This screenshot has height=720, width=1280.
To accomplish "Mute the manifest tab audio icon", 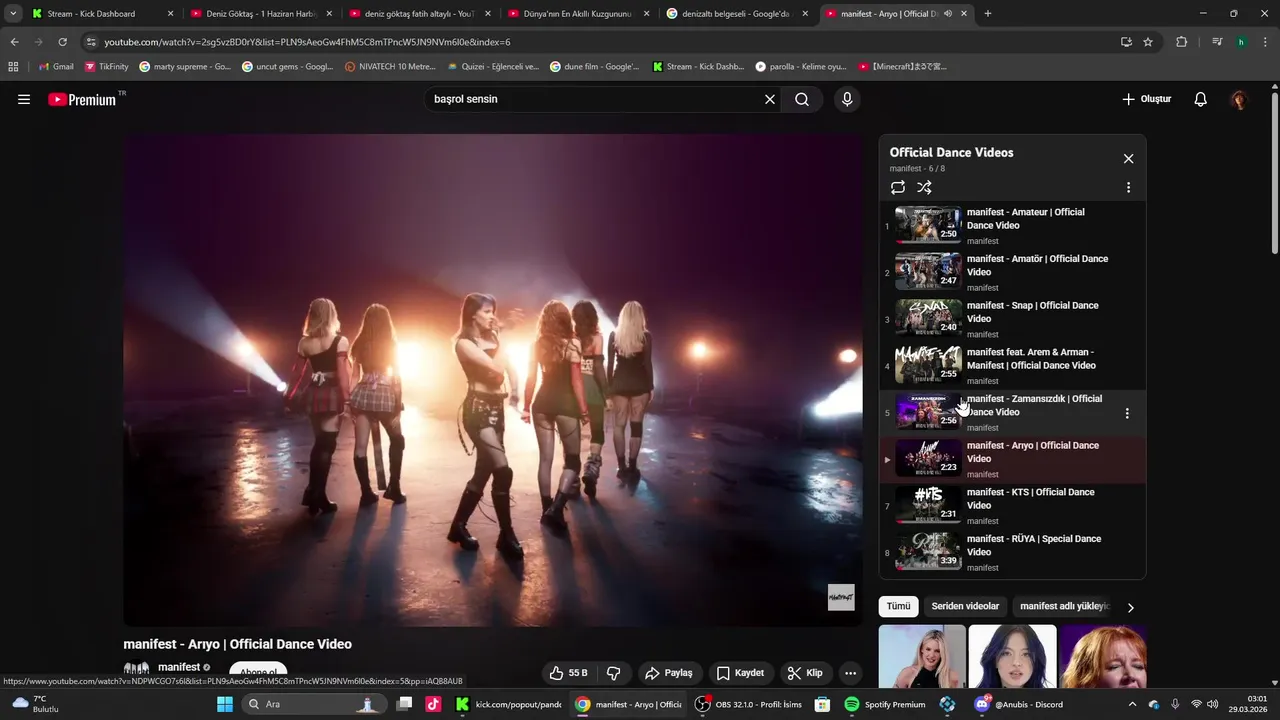I will click(x=947, y=14).
